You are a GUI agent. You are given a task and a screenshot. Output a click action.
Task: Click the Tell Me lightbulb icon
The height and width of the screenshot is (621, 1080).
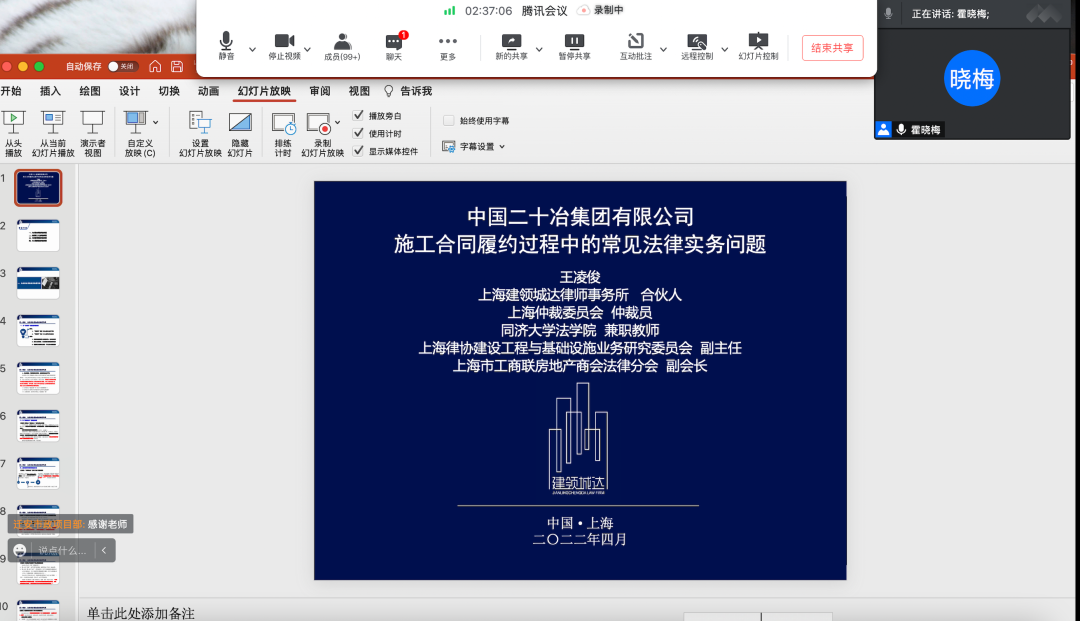click(x=388, y=91)
